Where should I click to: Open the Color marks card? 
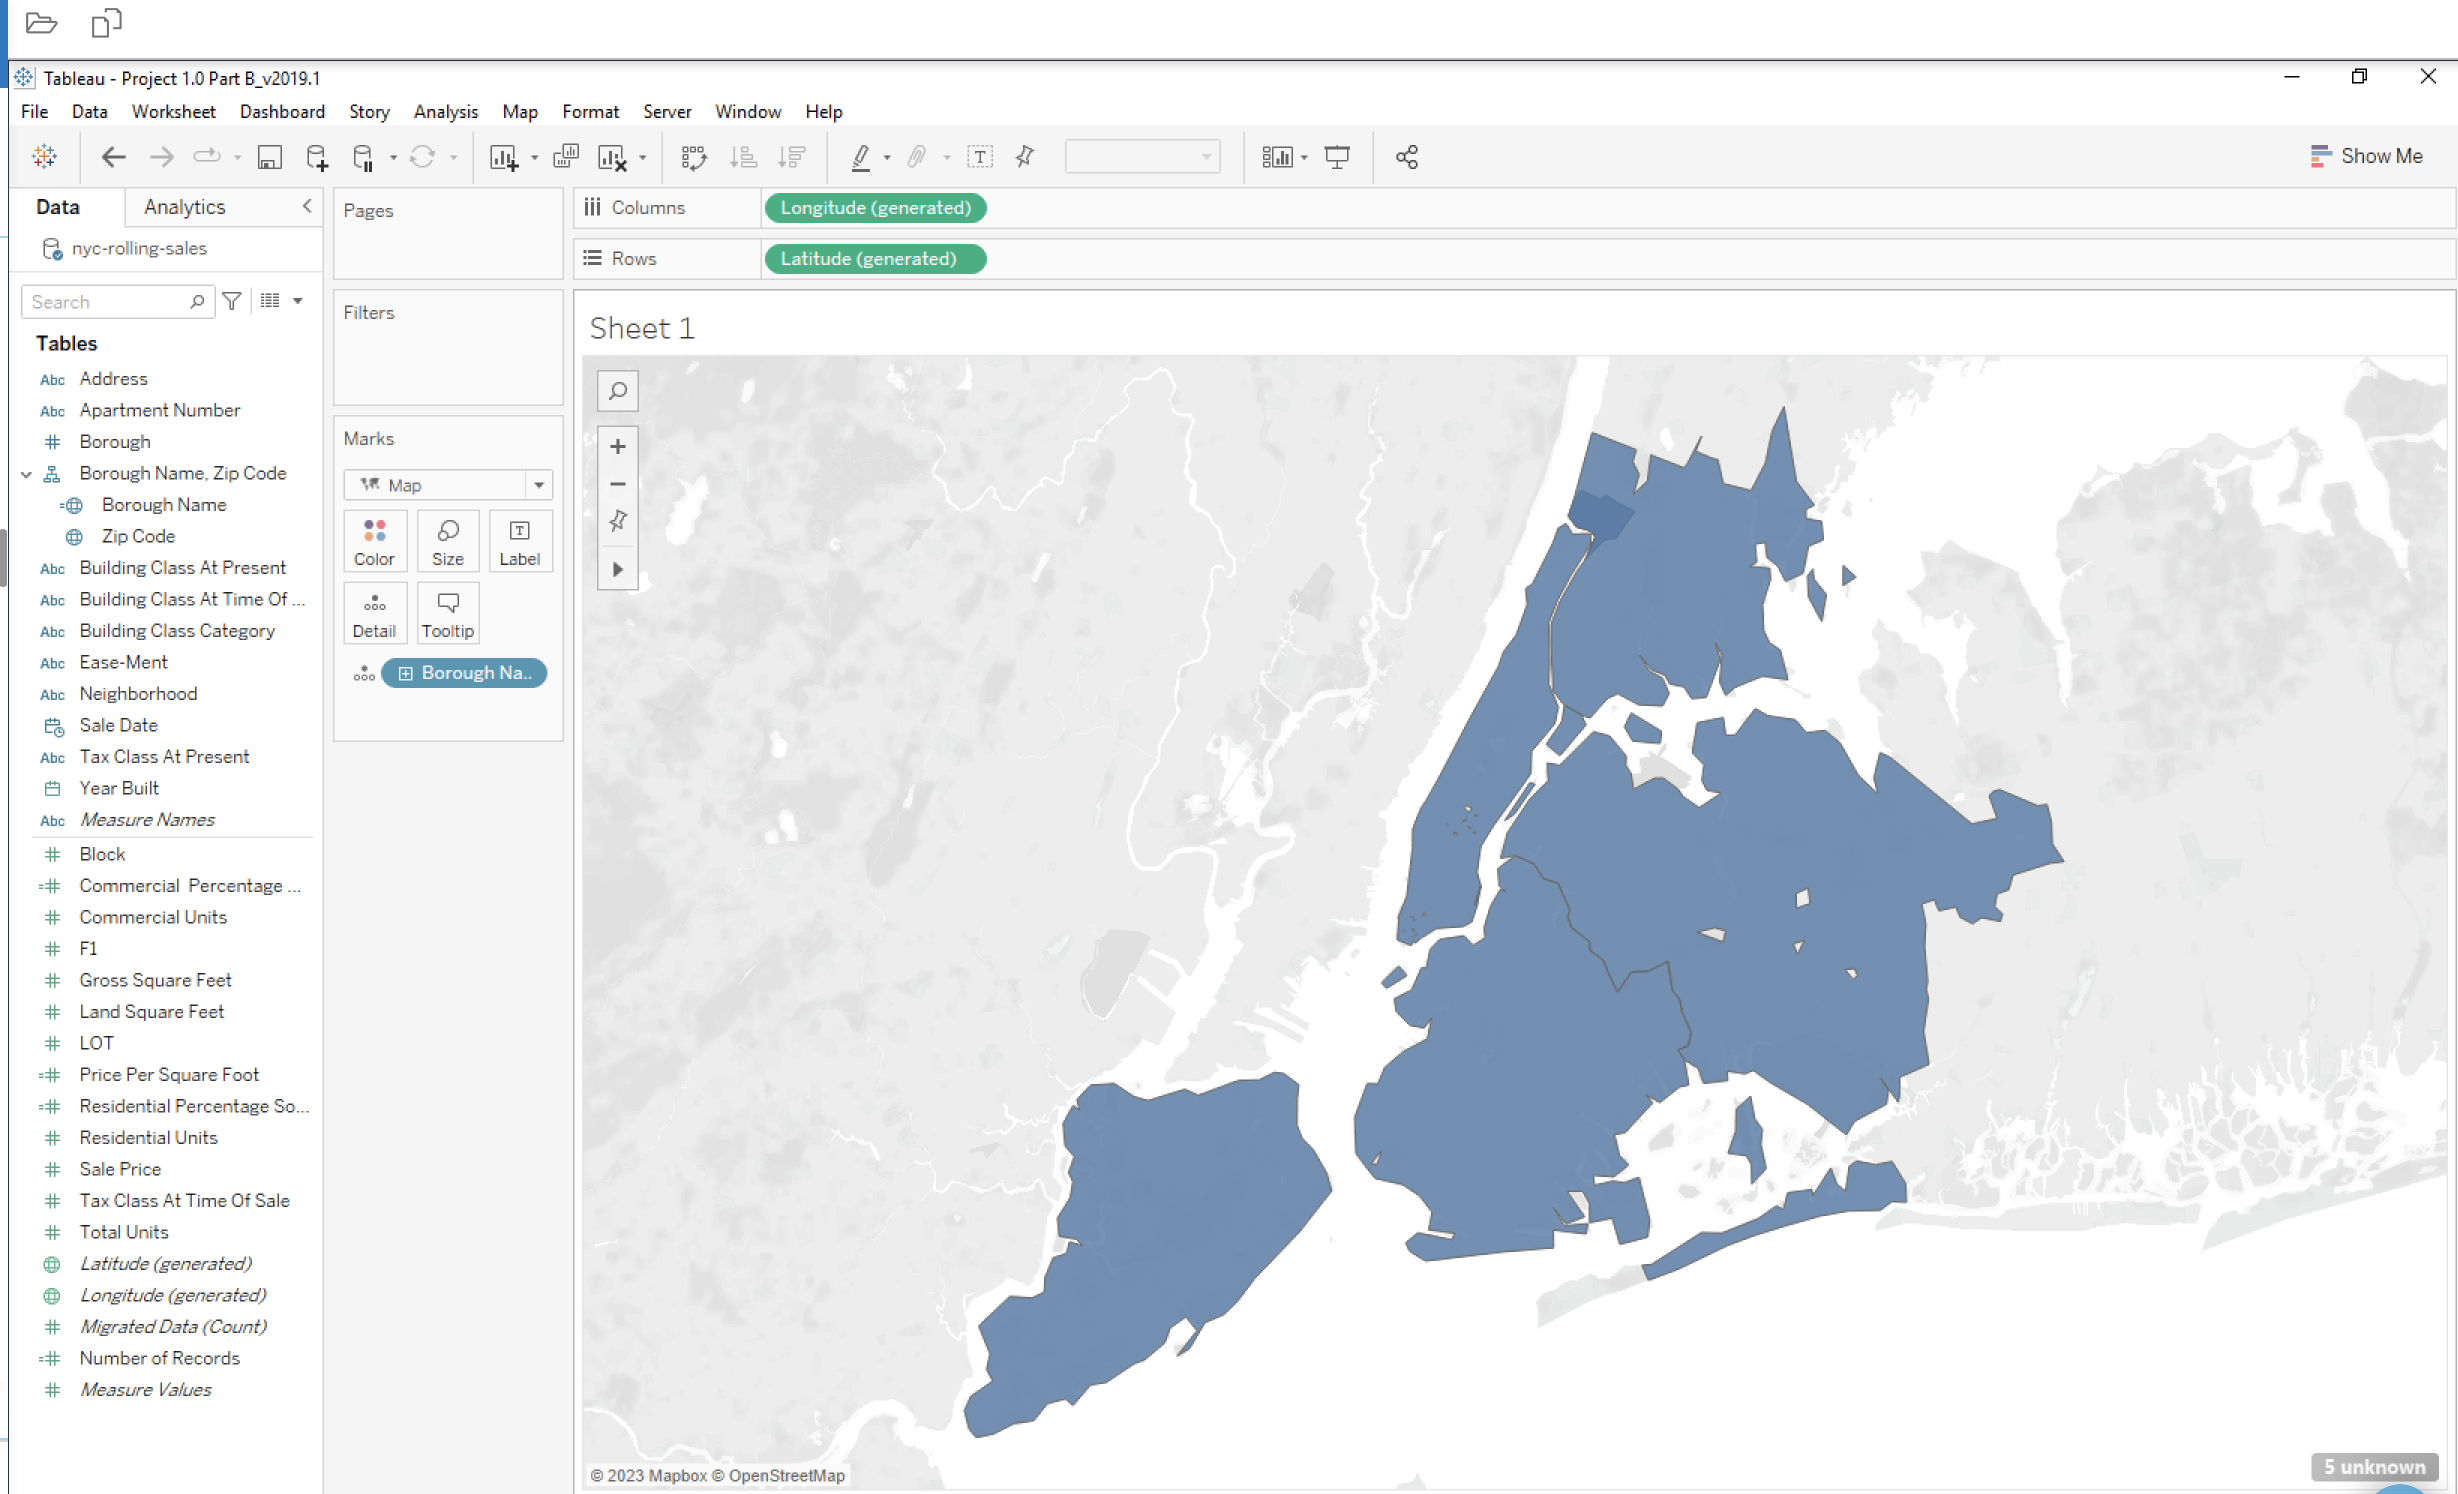374,541
